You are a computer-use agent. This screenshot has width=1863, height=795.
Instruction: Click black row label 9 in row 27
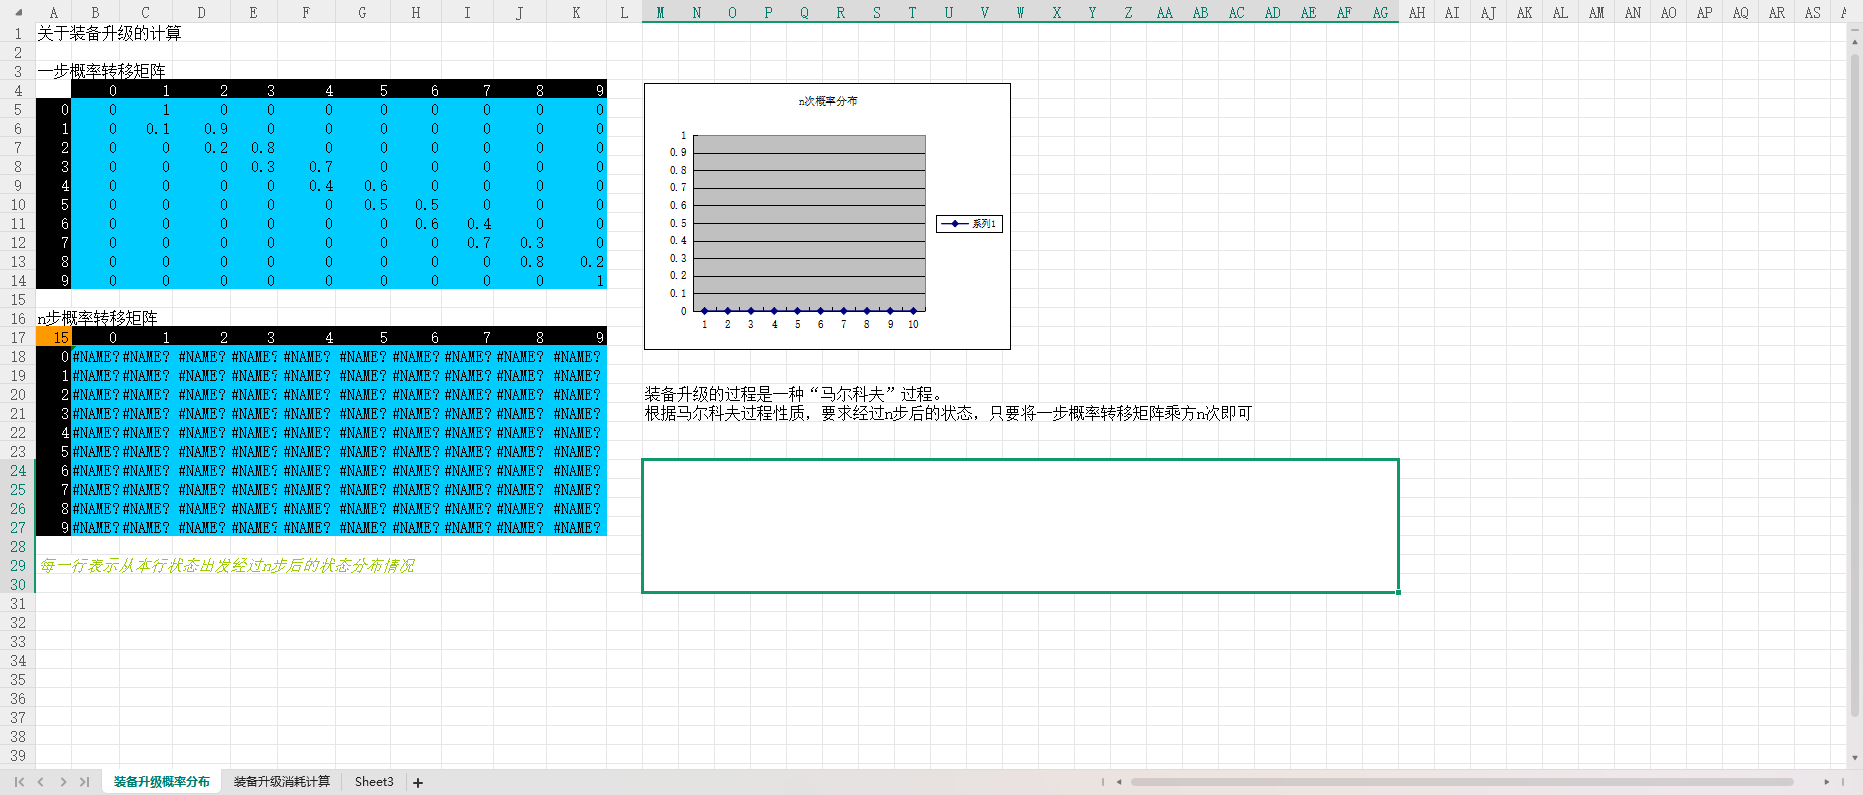pyautogui.click(x=53, y=527)
